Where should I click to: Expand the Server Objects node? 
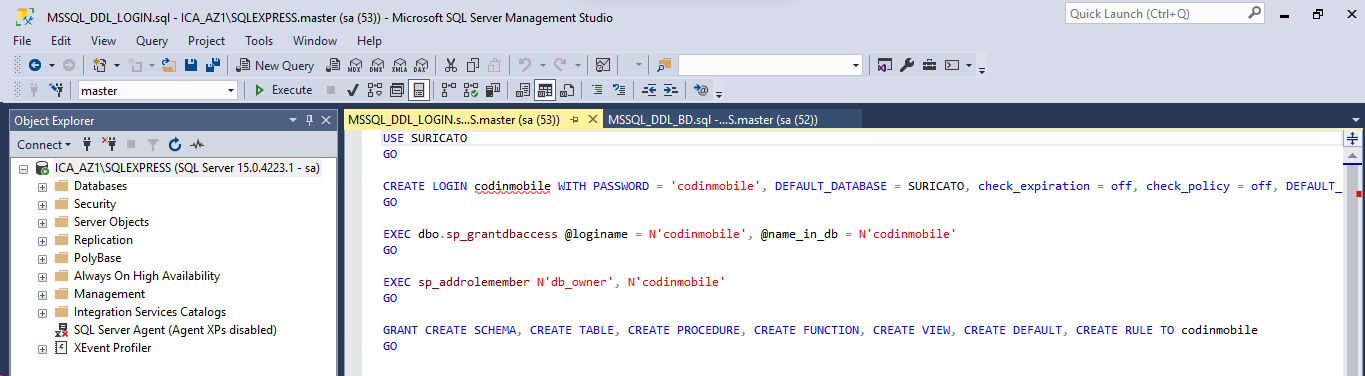pyautogui.click(x=42, y=222)
